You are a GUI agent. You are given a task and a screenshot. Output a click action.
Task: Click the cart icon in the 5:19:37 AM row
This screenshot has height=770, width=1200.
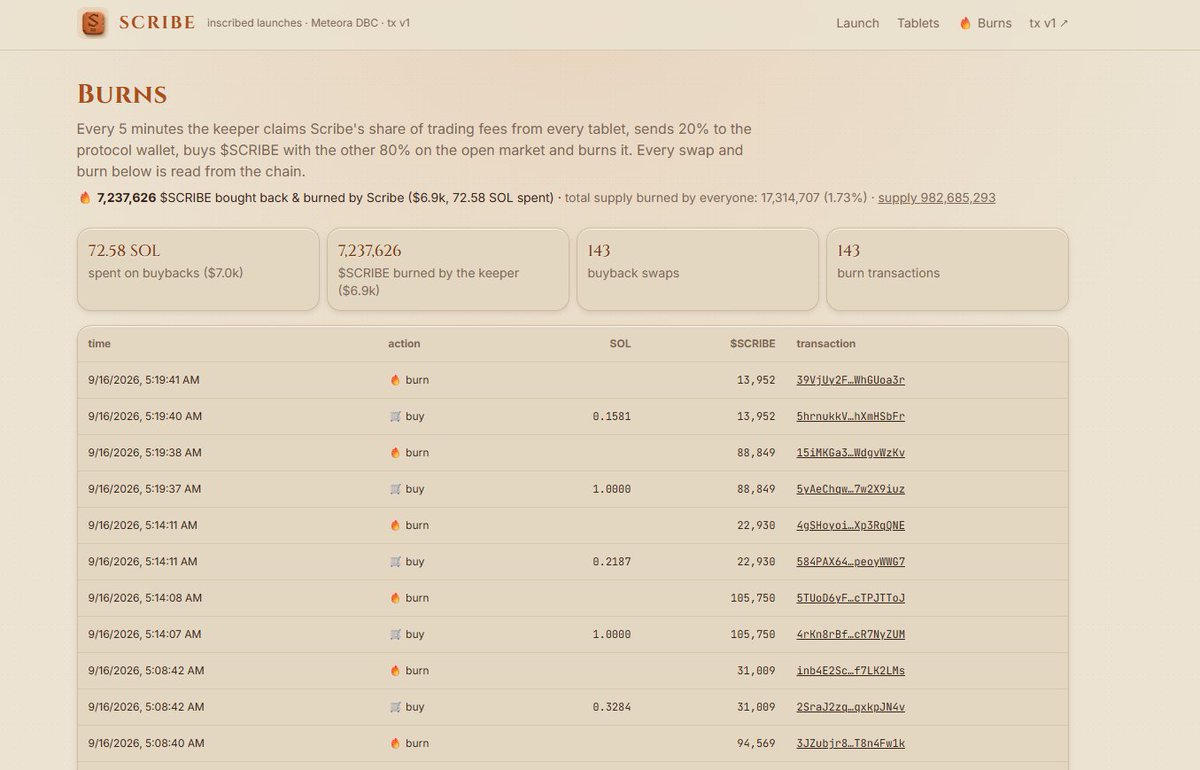tap(395, 489)
